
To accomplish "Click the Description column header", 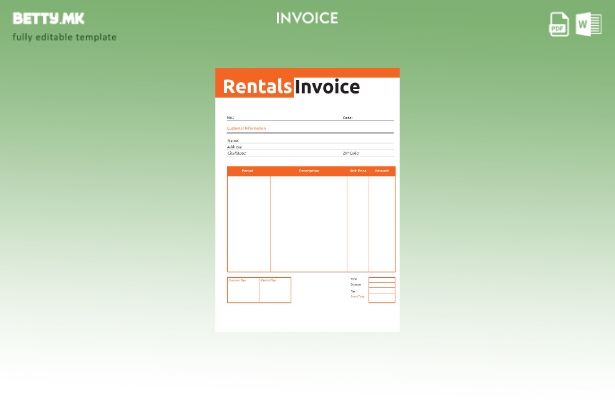I will click(x=308, y=171).
